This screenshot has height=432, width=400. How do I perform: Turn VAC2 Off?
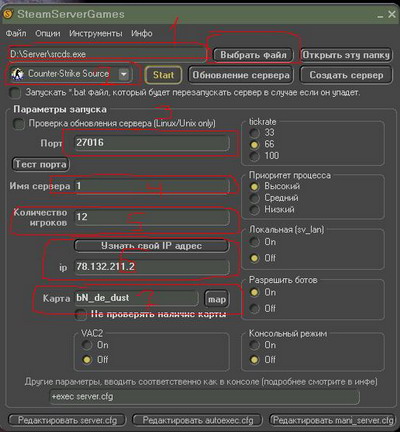87,360
